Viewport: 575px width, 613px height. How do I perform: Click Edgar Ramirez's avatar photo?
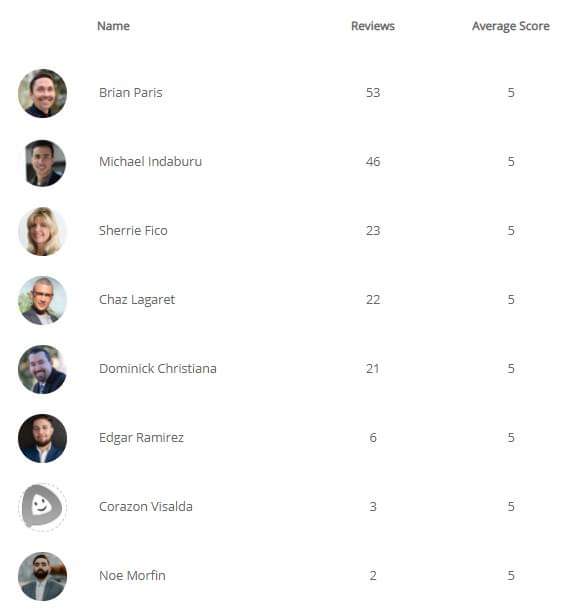[x=43, y=439]
